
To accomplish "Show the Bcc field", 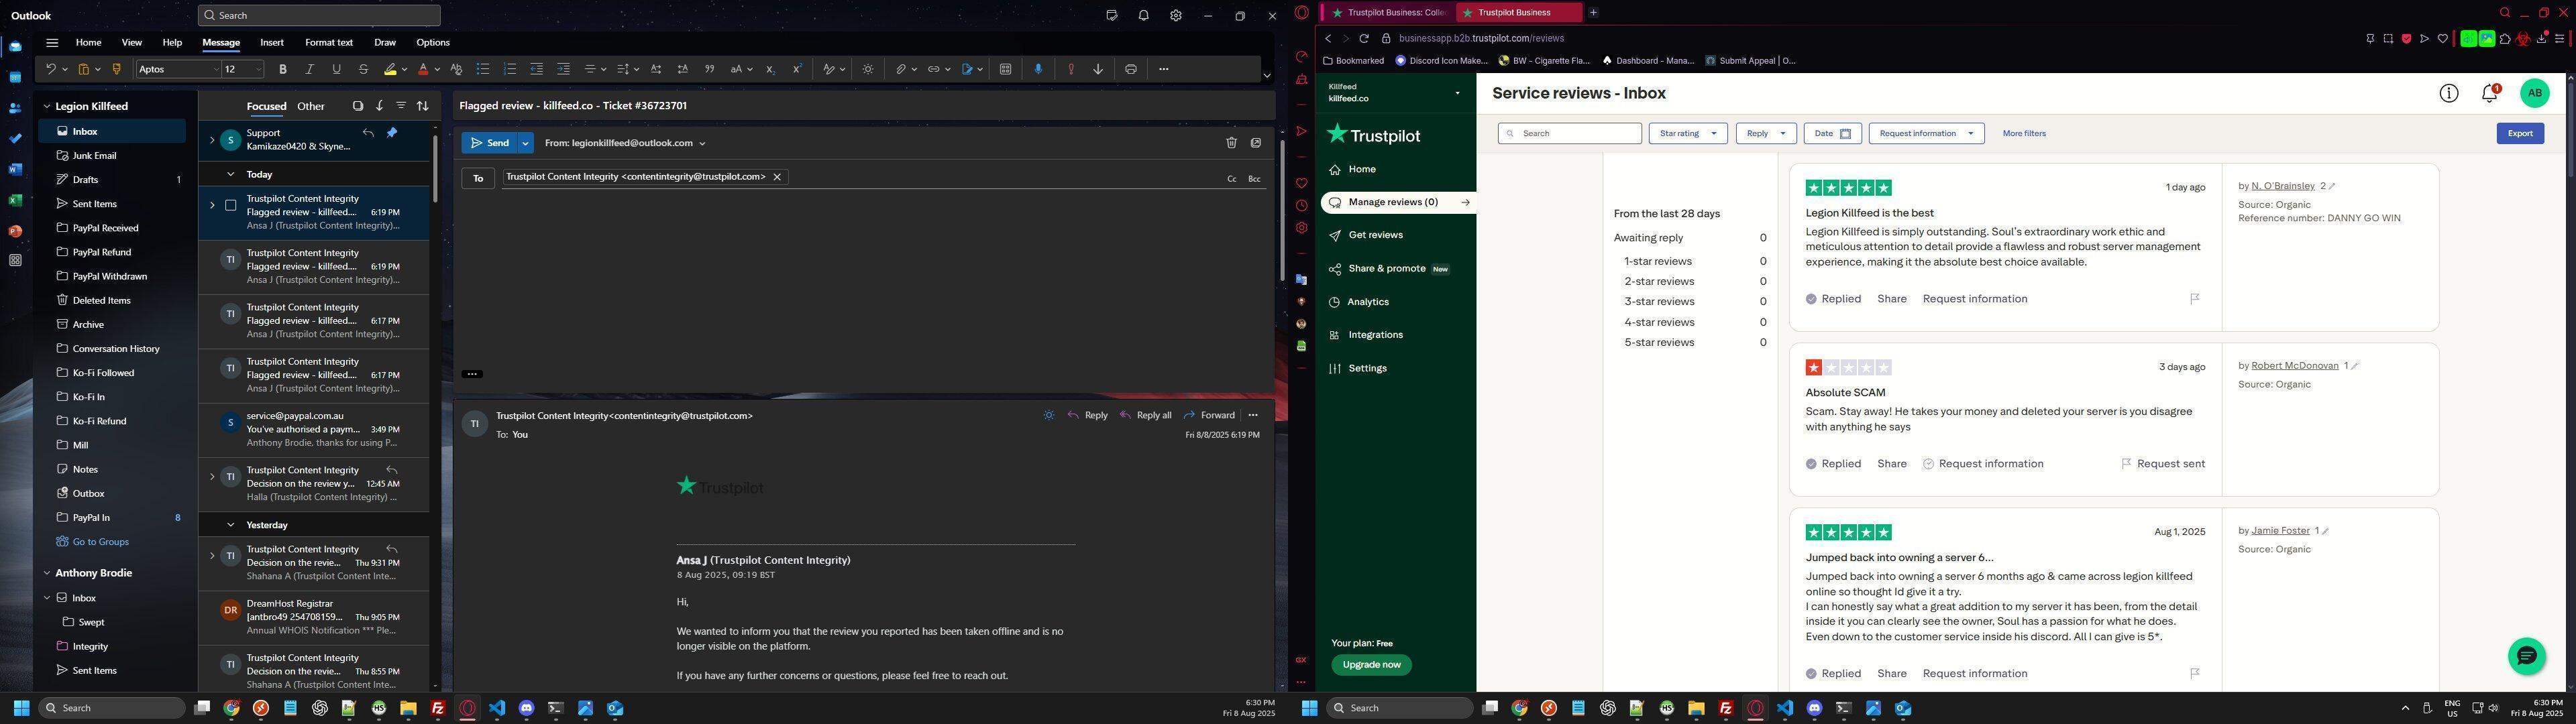I will coord(1254,179).
